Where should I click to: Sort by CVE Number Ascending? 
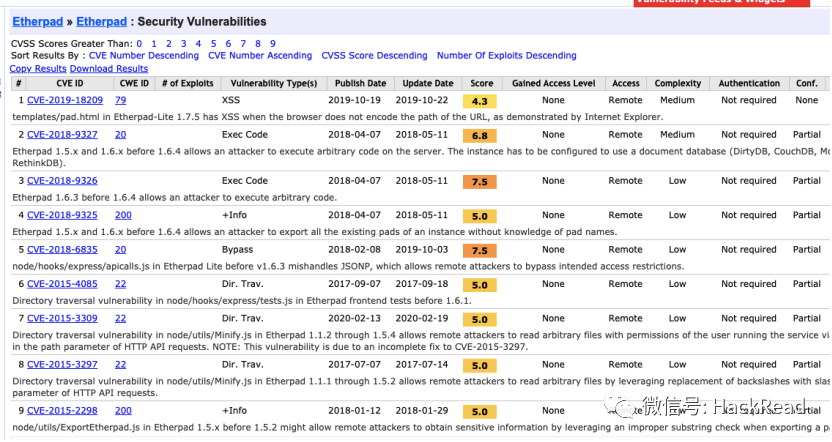[x=260, y=55]
